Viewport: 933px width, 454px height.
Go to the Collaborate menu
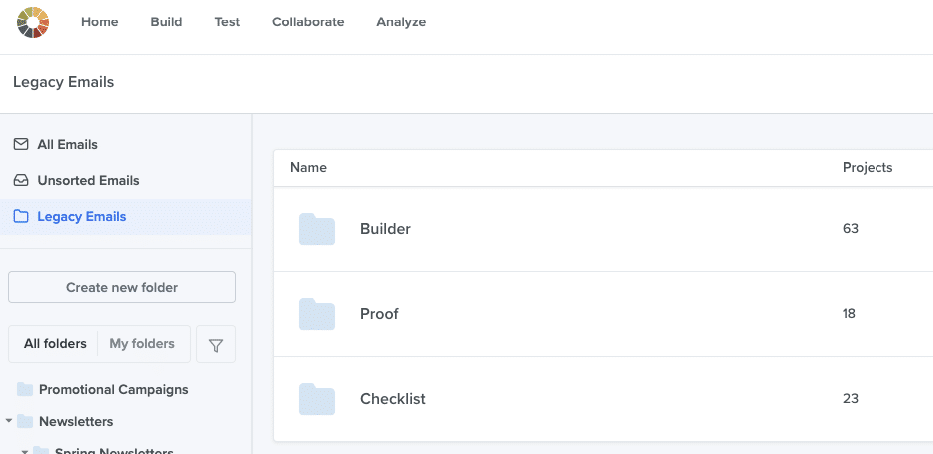tap(308, 22)
